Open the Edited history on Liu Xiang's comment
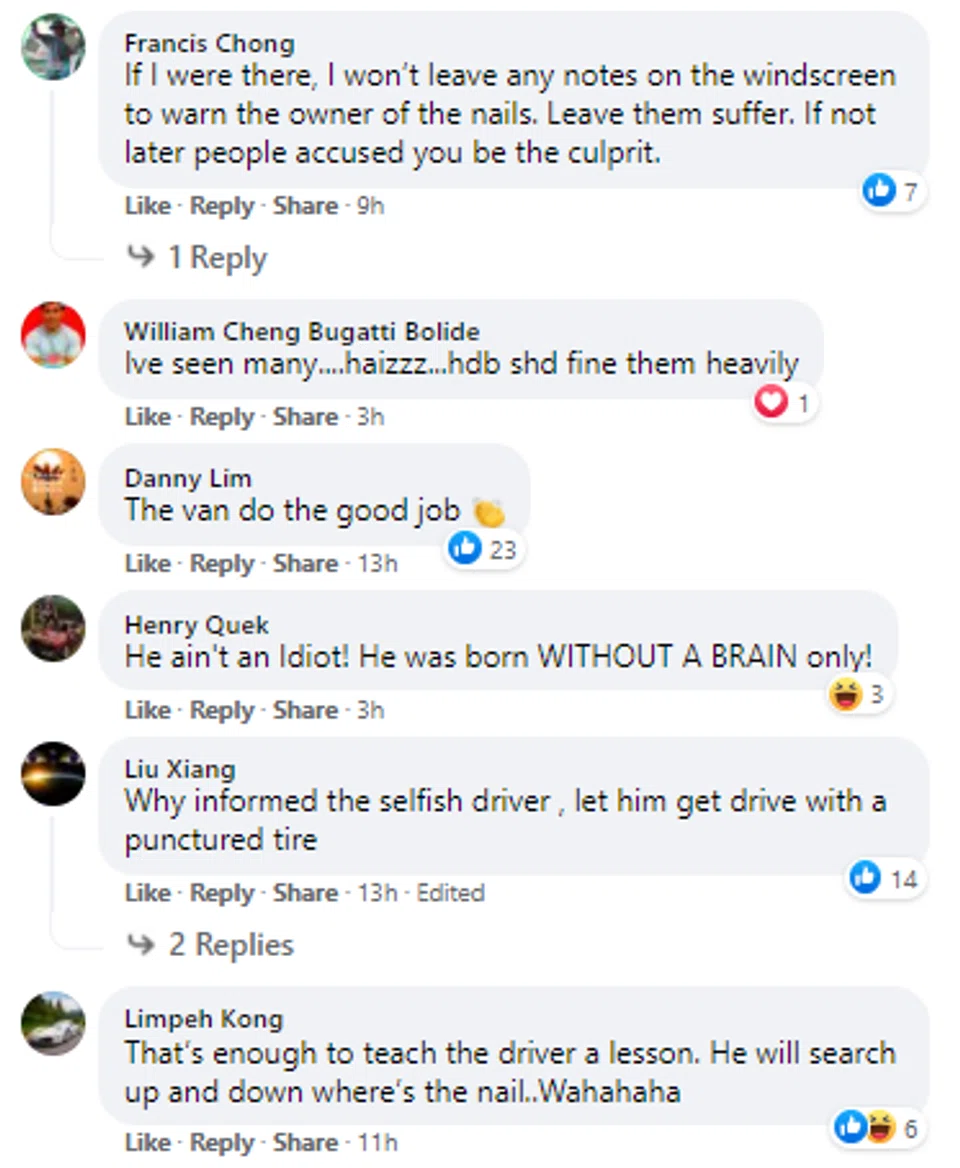Image resolution: width=960 pixels, height=1168 pixels. click(450, 892)
